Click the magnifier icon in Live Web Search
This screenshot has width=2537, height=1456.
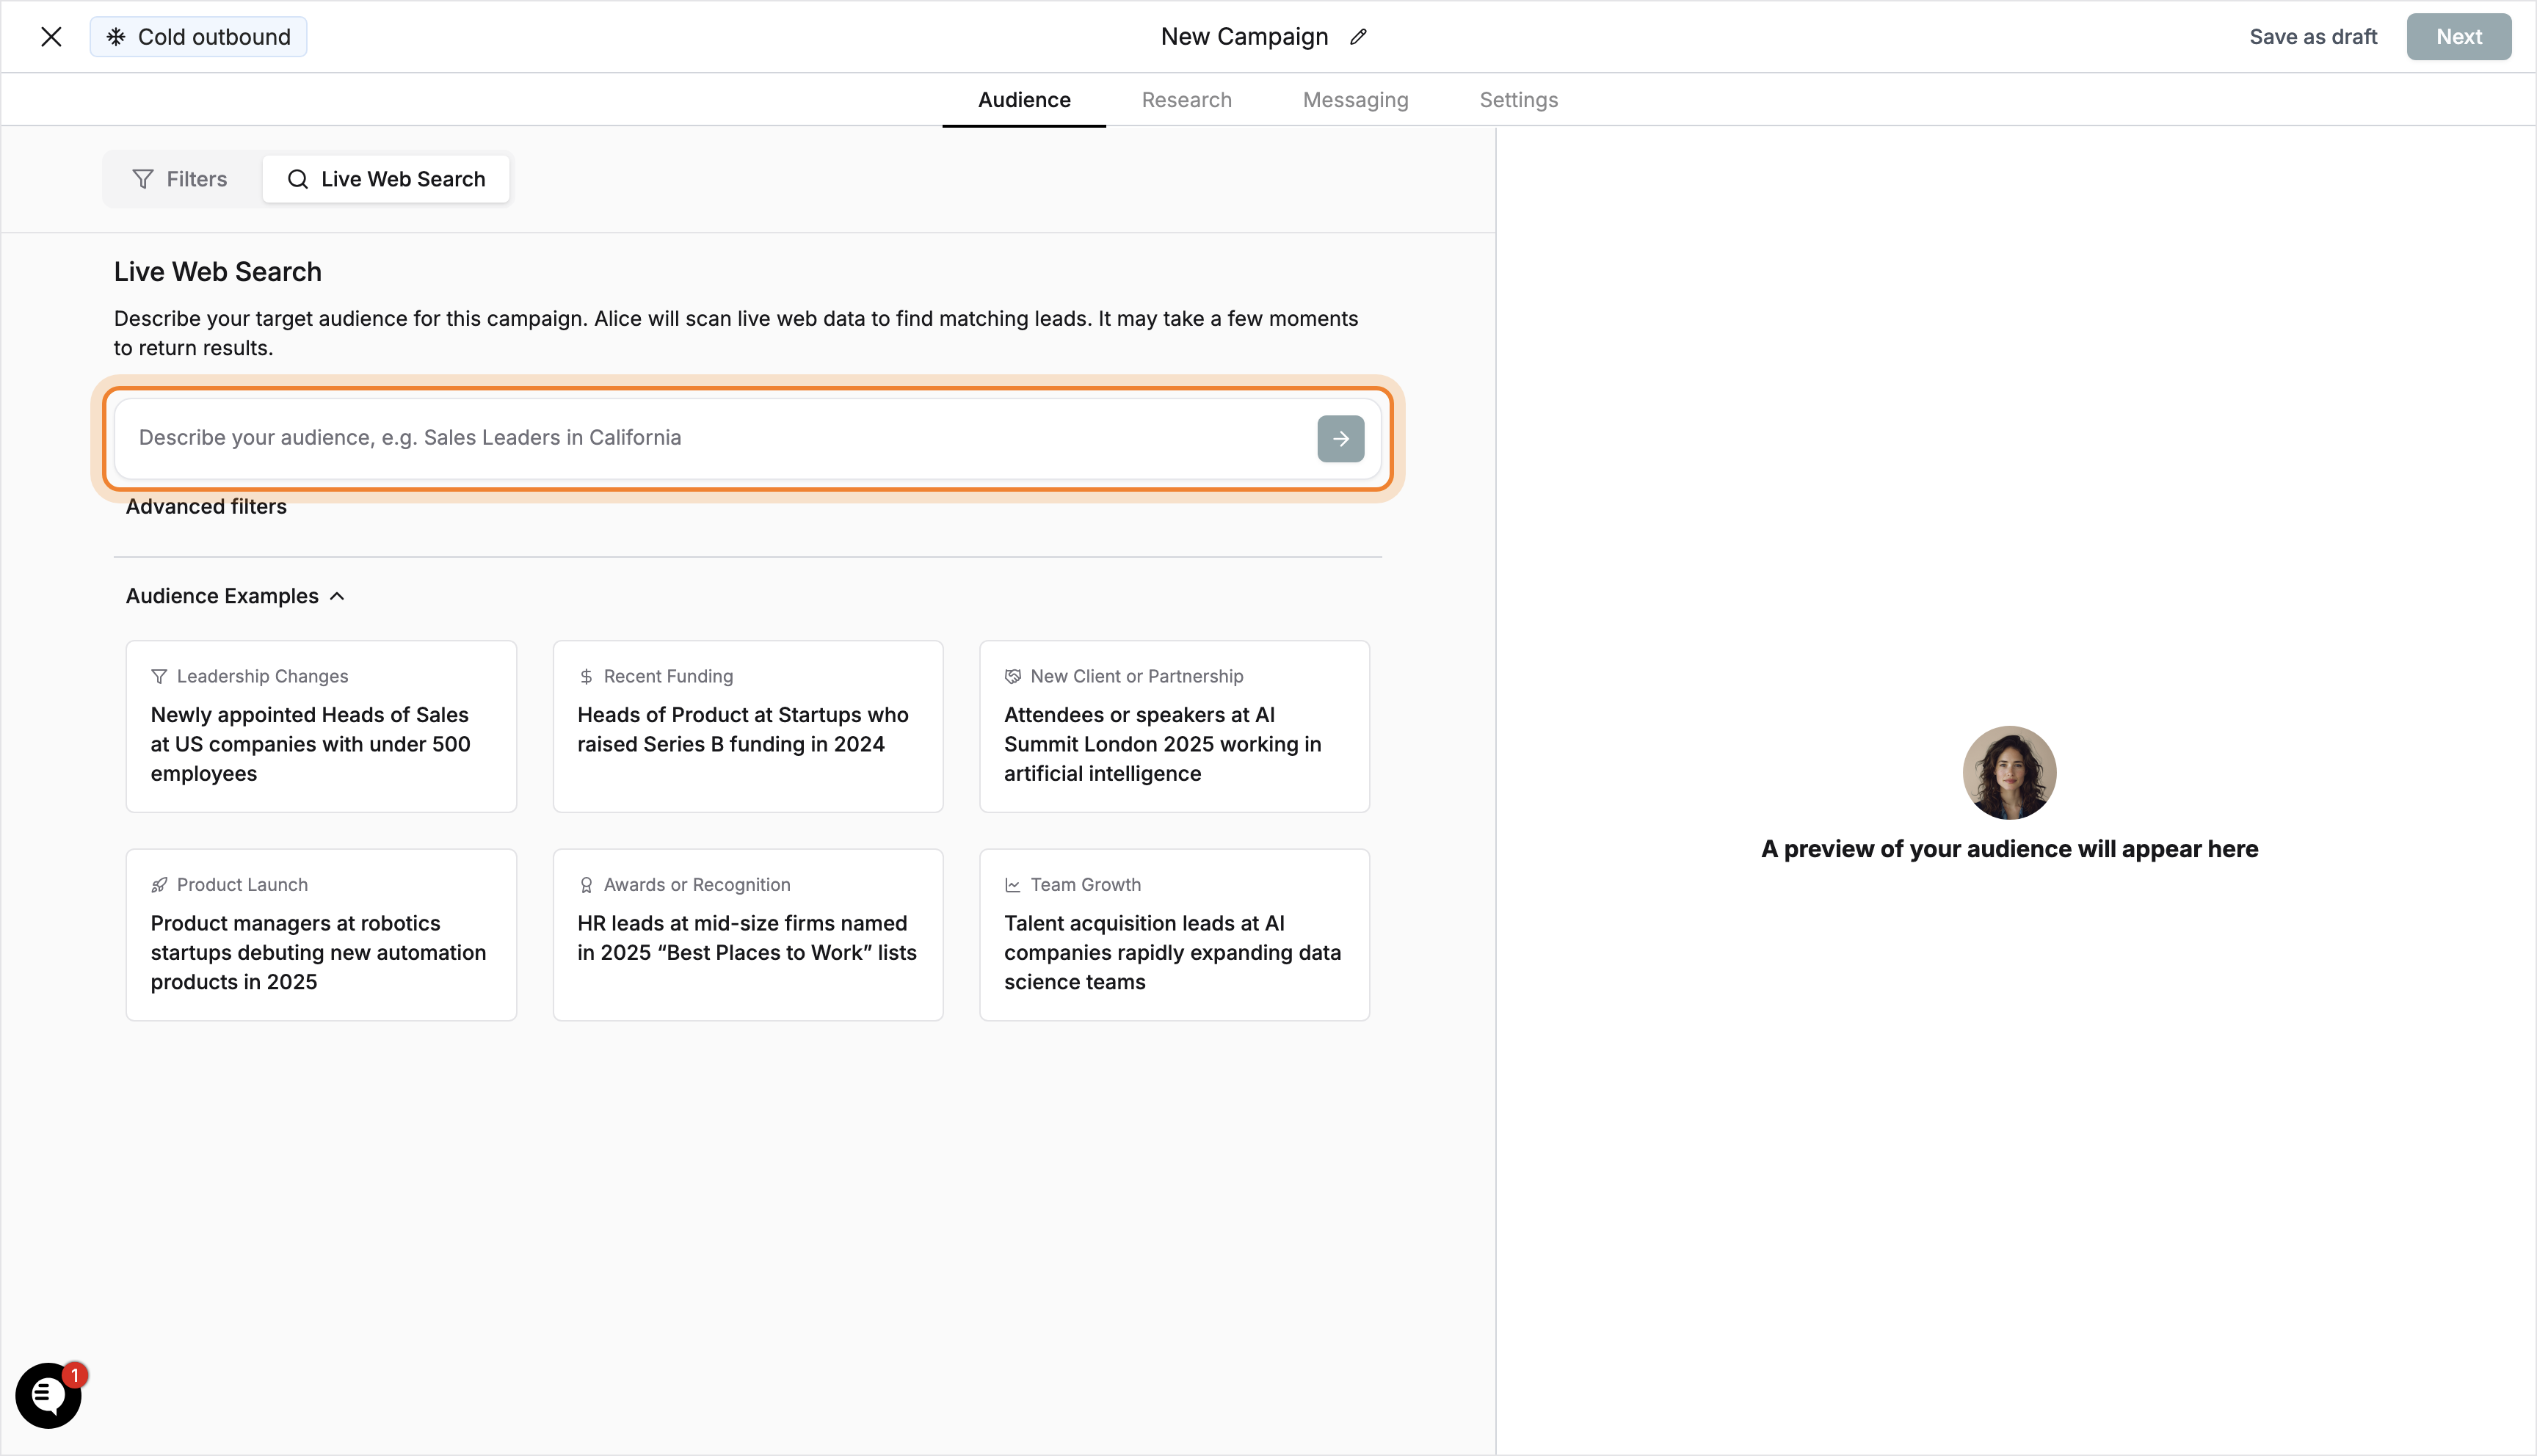click(297, 179)
